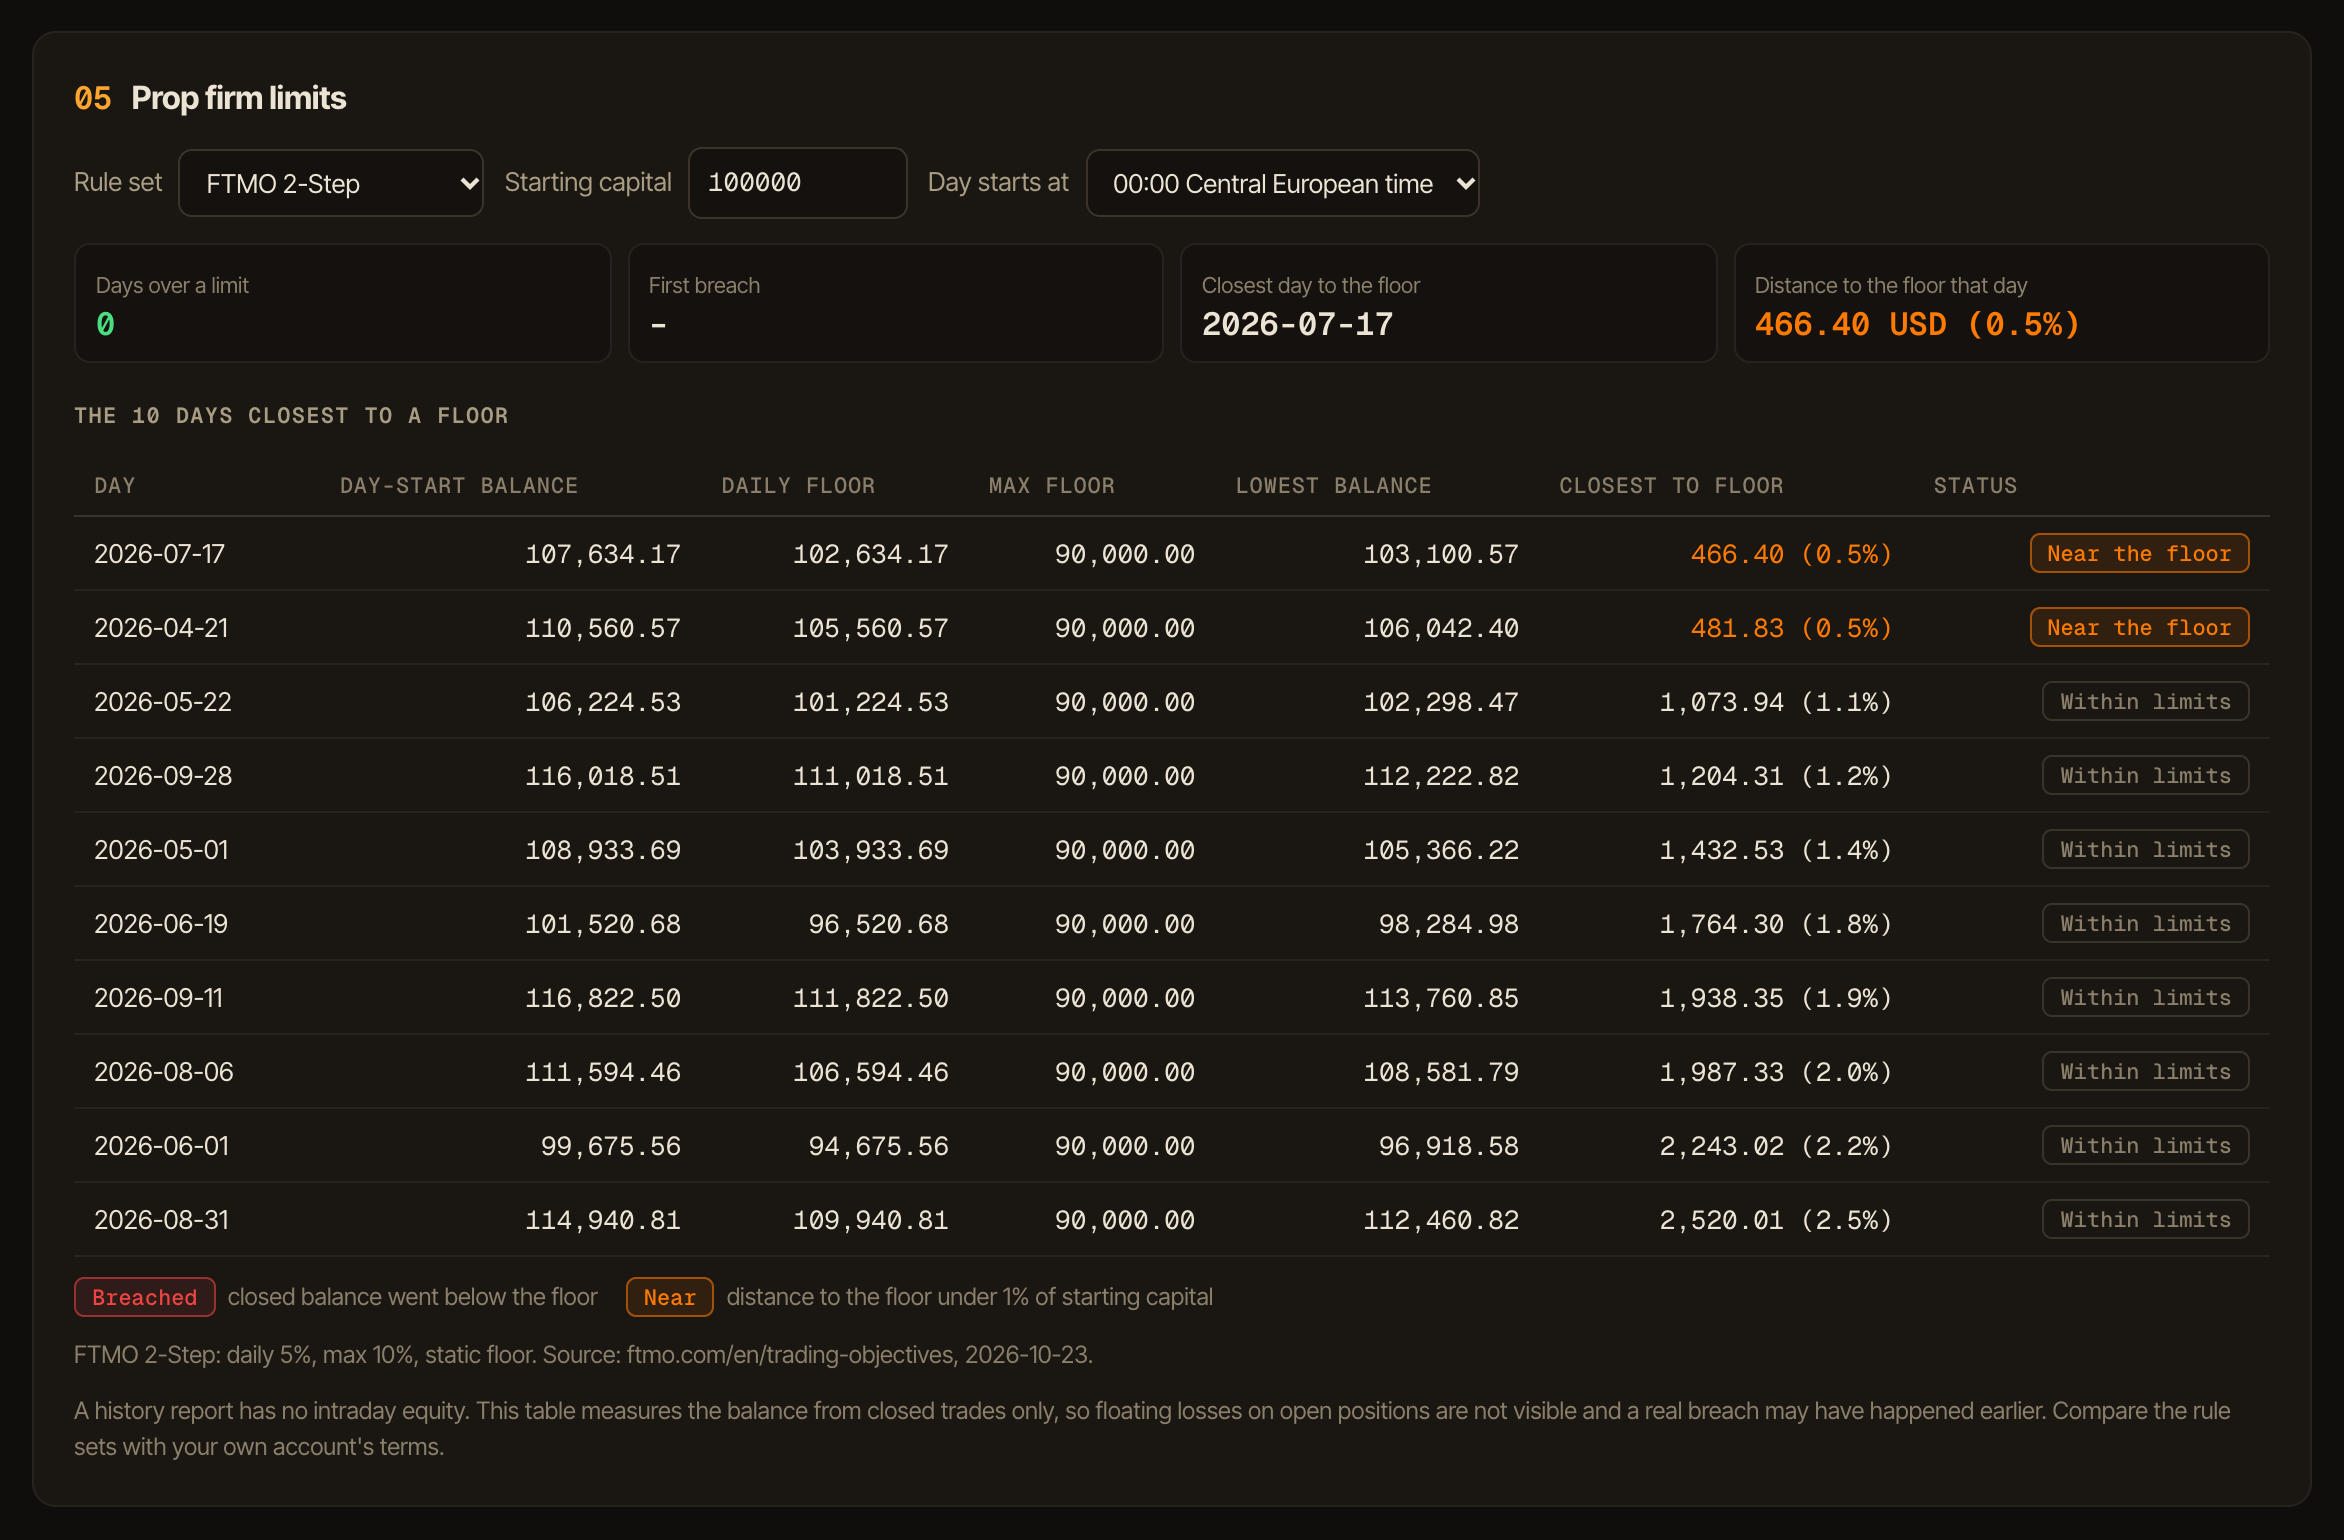
Task: Click the 2,520.01 (2.5%) closest to floor cell
Action: point(1775,1220)
